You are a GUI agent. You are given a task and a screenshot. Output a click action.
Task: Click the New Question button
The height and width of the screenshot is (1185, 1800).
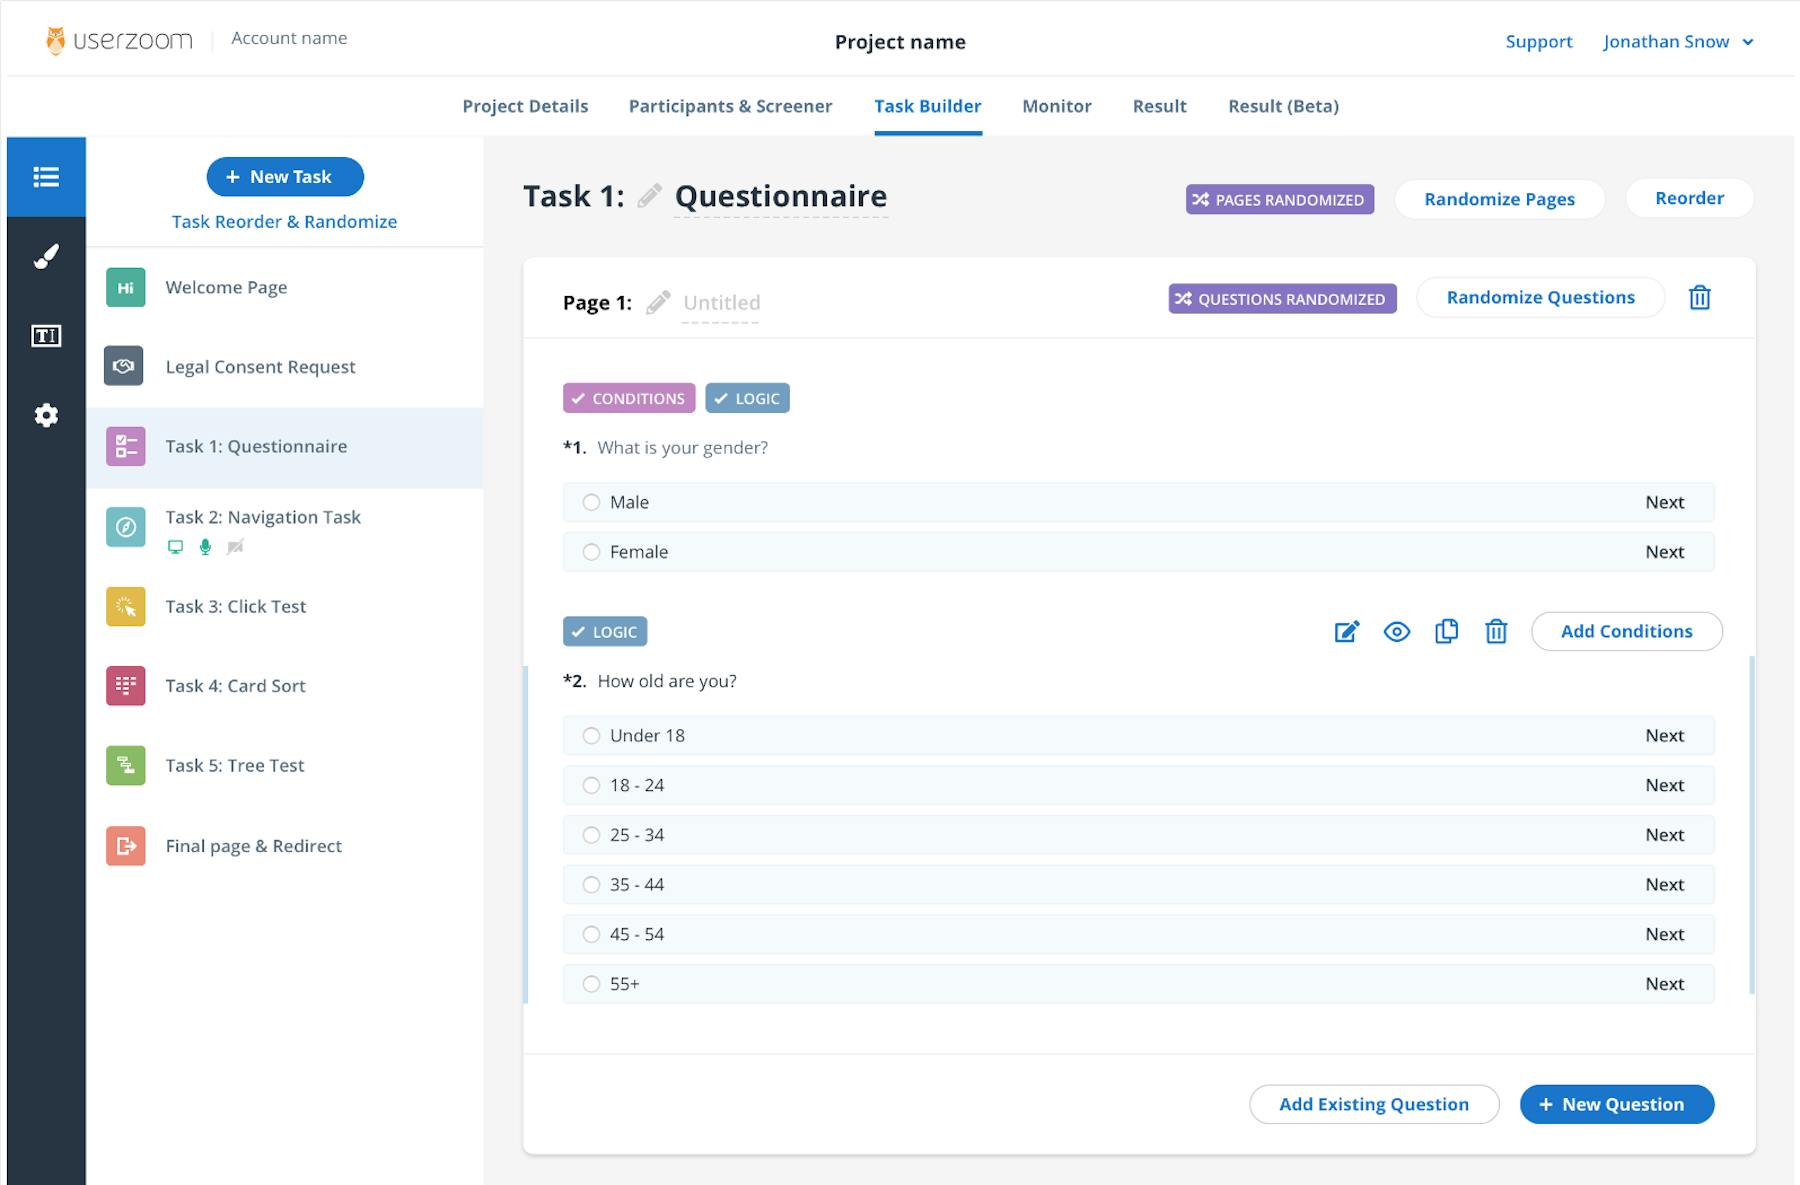1617,1104
